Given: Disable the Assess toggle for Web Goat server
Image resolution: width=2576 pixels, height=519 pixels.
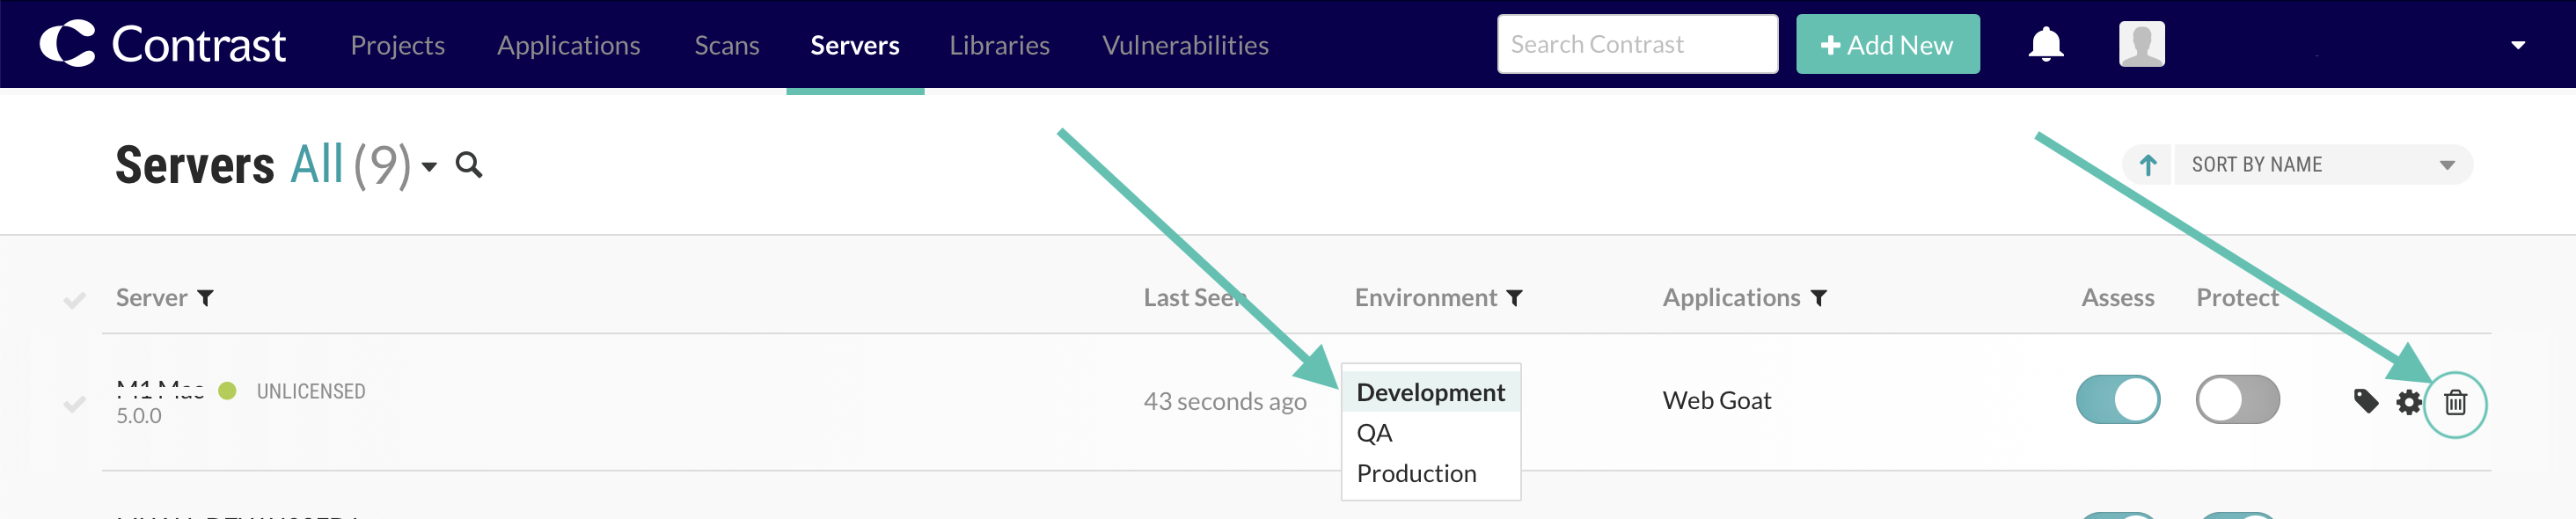Looking at the screenshot, I should pos(2117,400).
